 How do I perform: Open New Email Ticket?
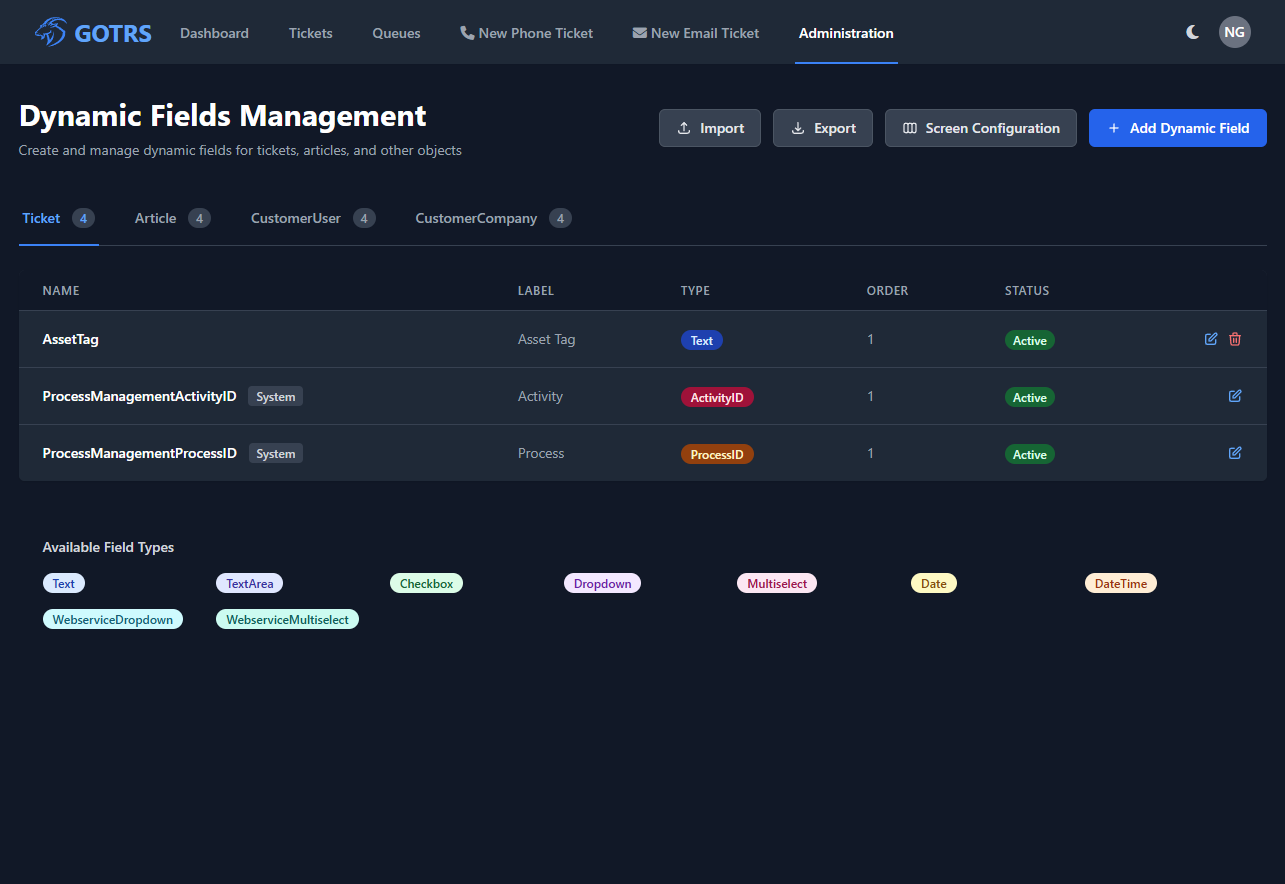tap(695, 33)
